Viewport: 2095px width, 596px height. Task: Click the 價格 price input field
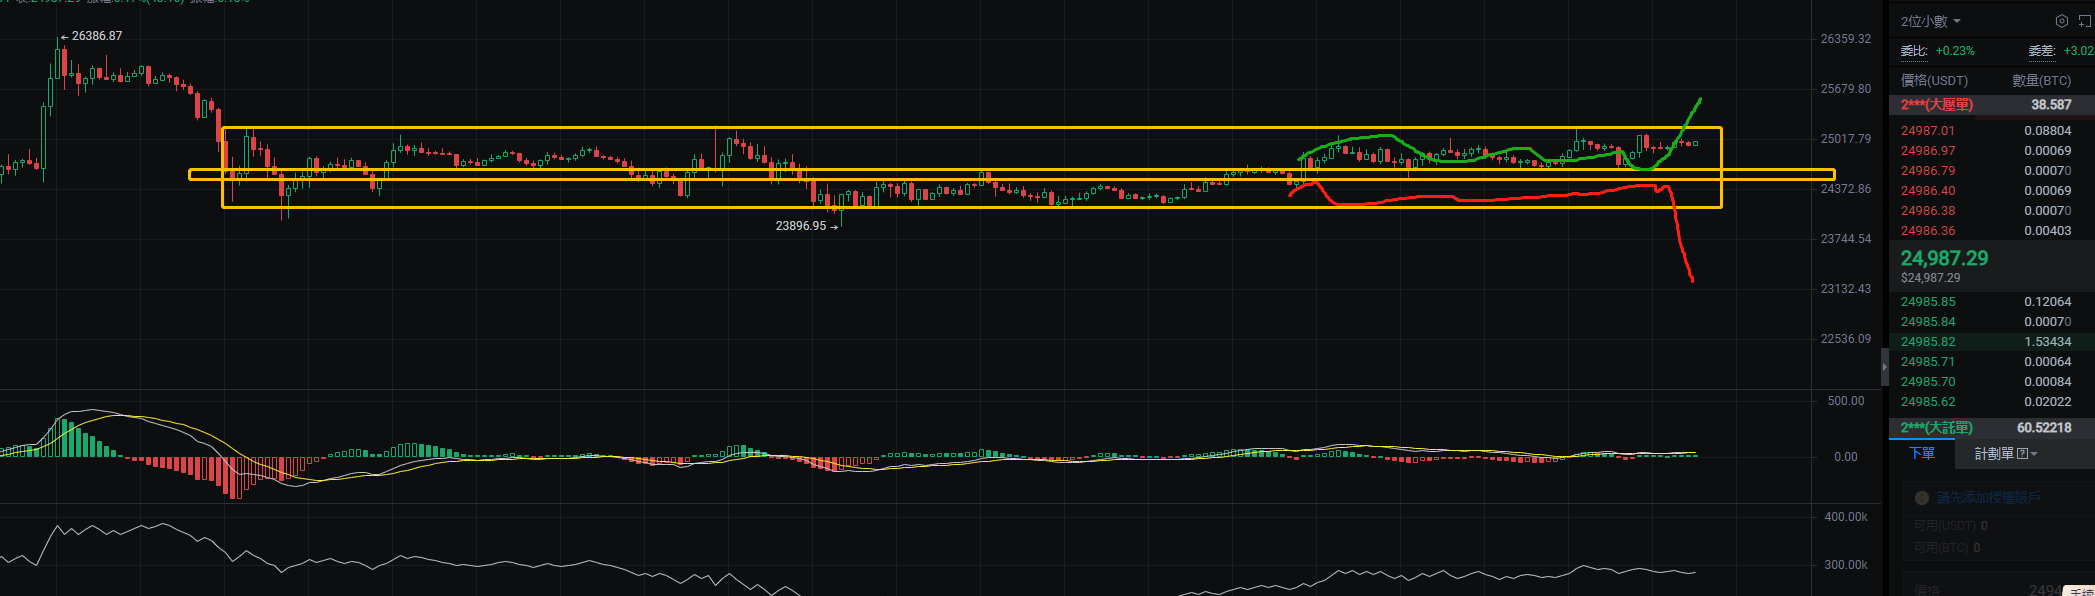[x=1990, y=589]
